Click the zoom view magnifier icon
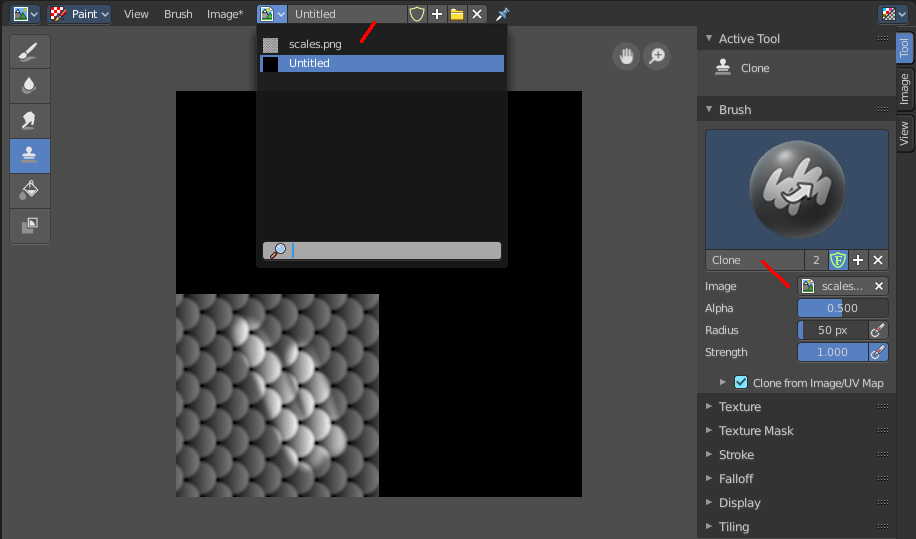Screen dimensions: 916x539 click(657, 56)
